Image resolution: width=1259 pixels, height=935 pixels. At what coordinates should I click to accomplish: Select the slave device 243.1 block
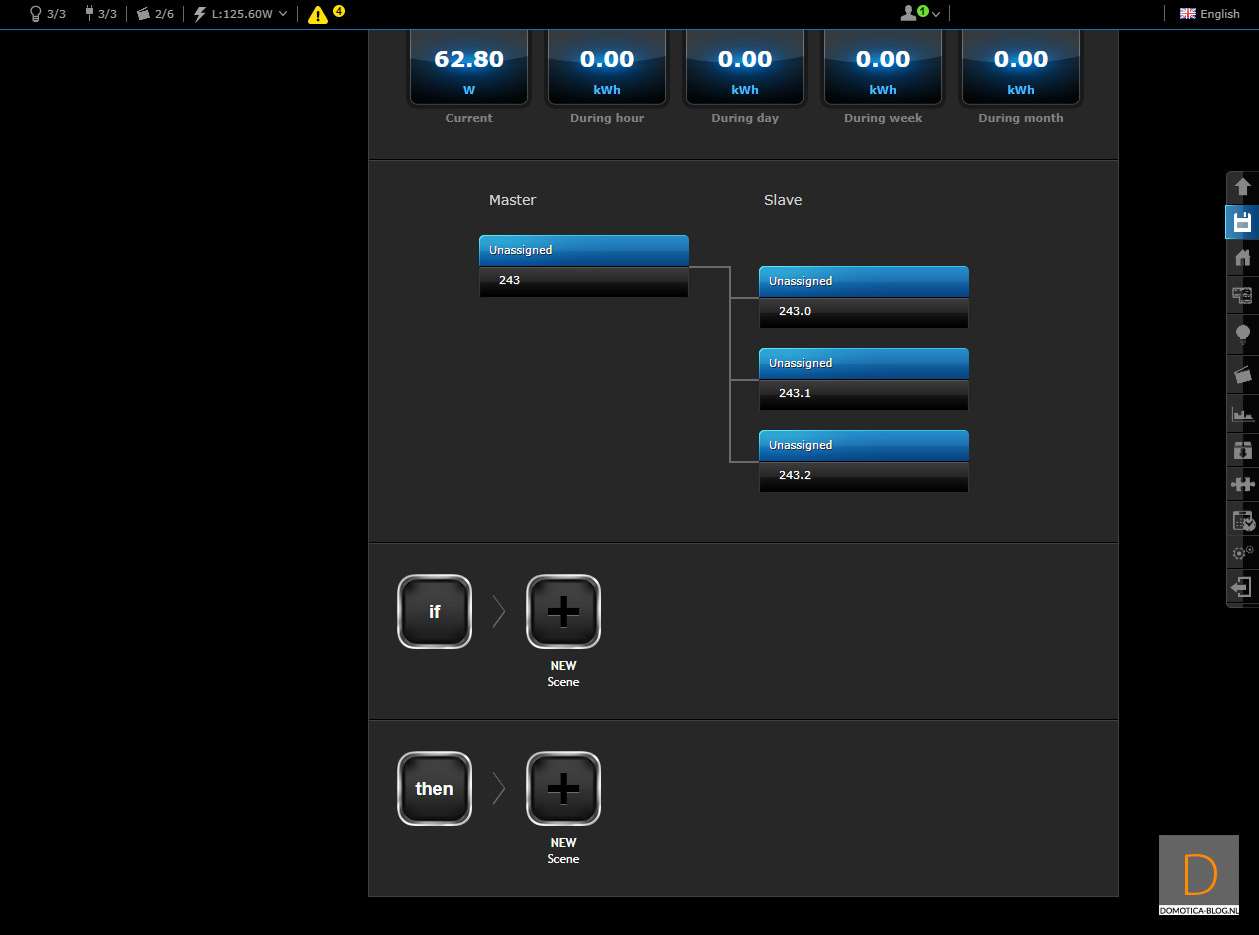pyautogui.click(x=863, y=379)
